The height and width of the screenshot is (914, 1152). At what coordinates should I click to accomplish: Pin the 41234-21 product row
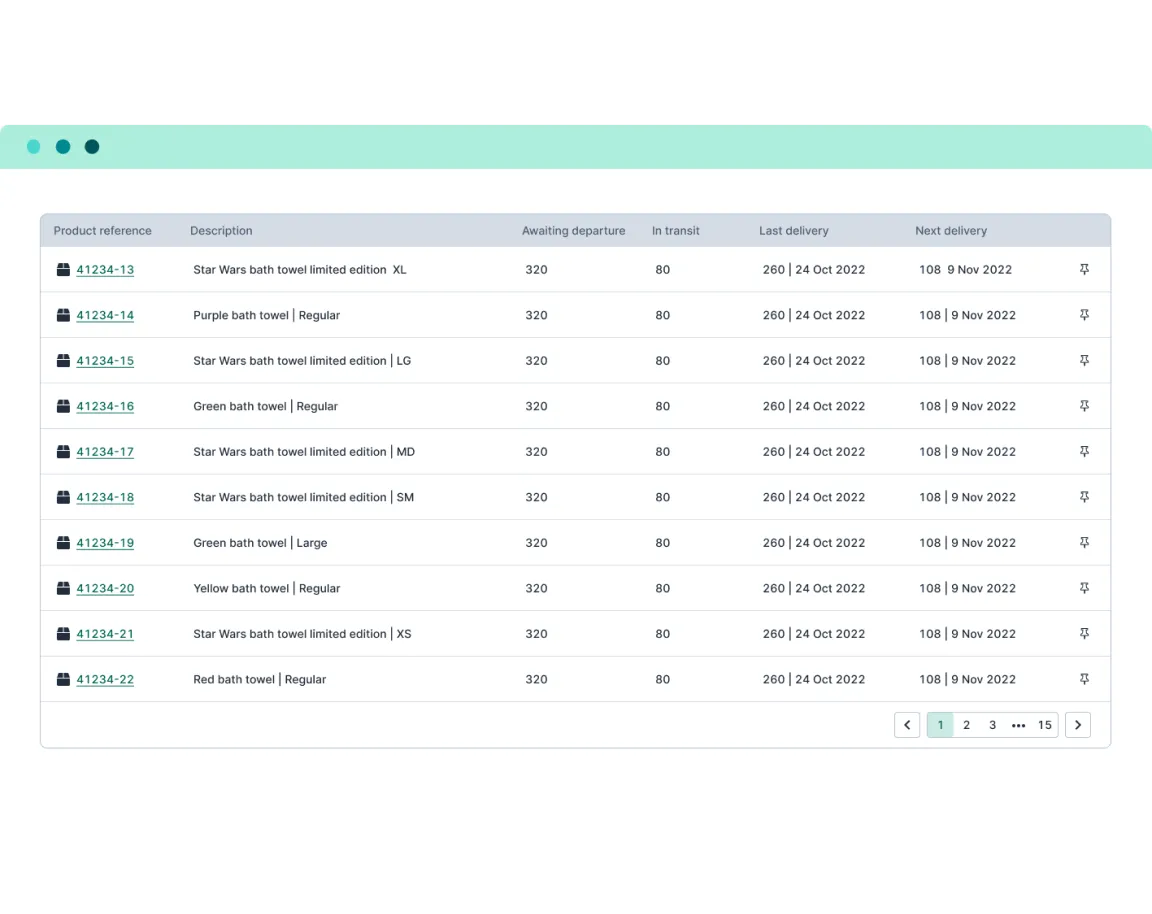[1084, 634]
